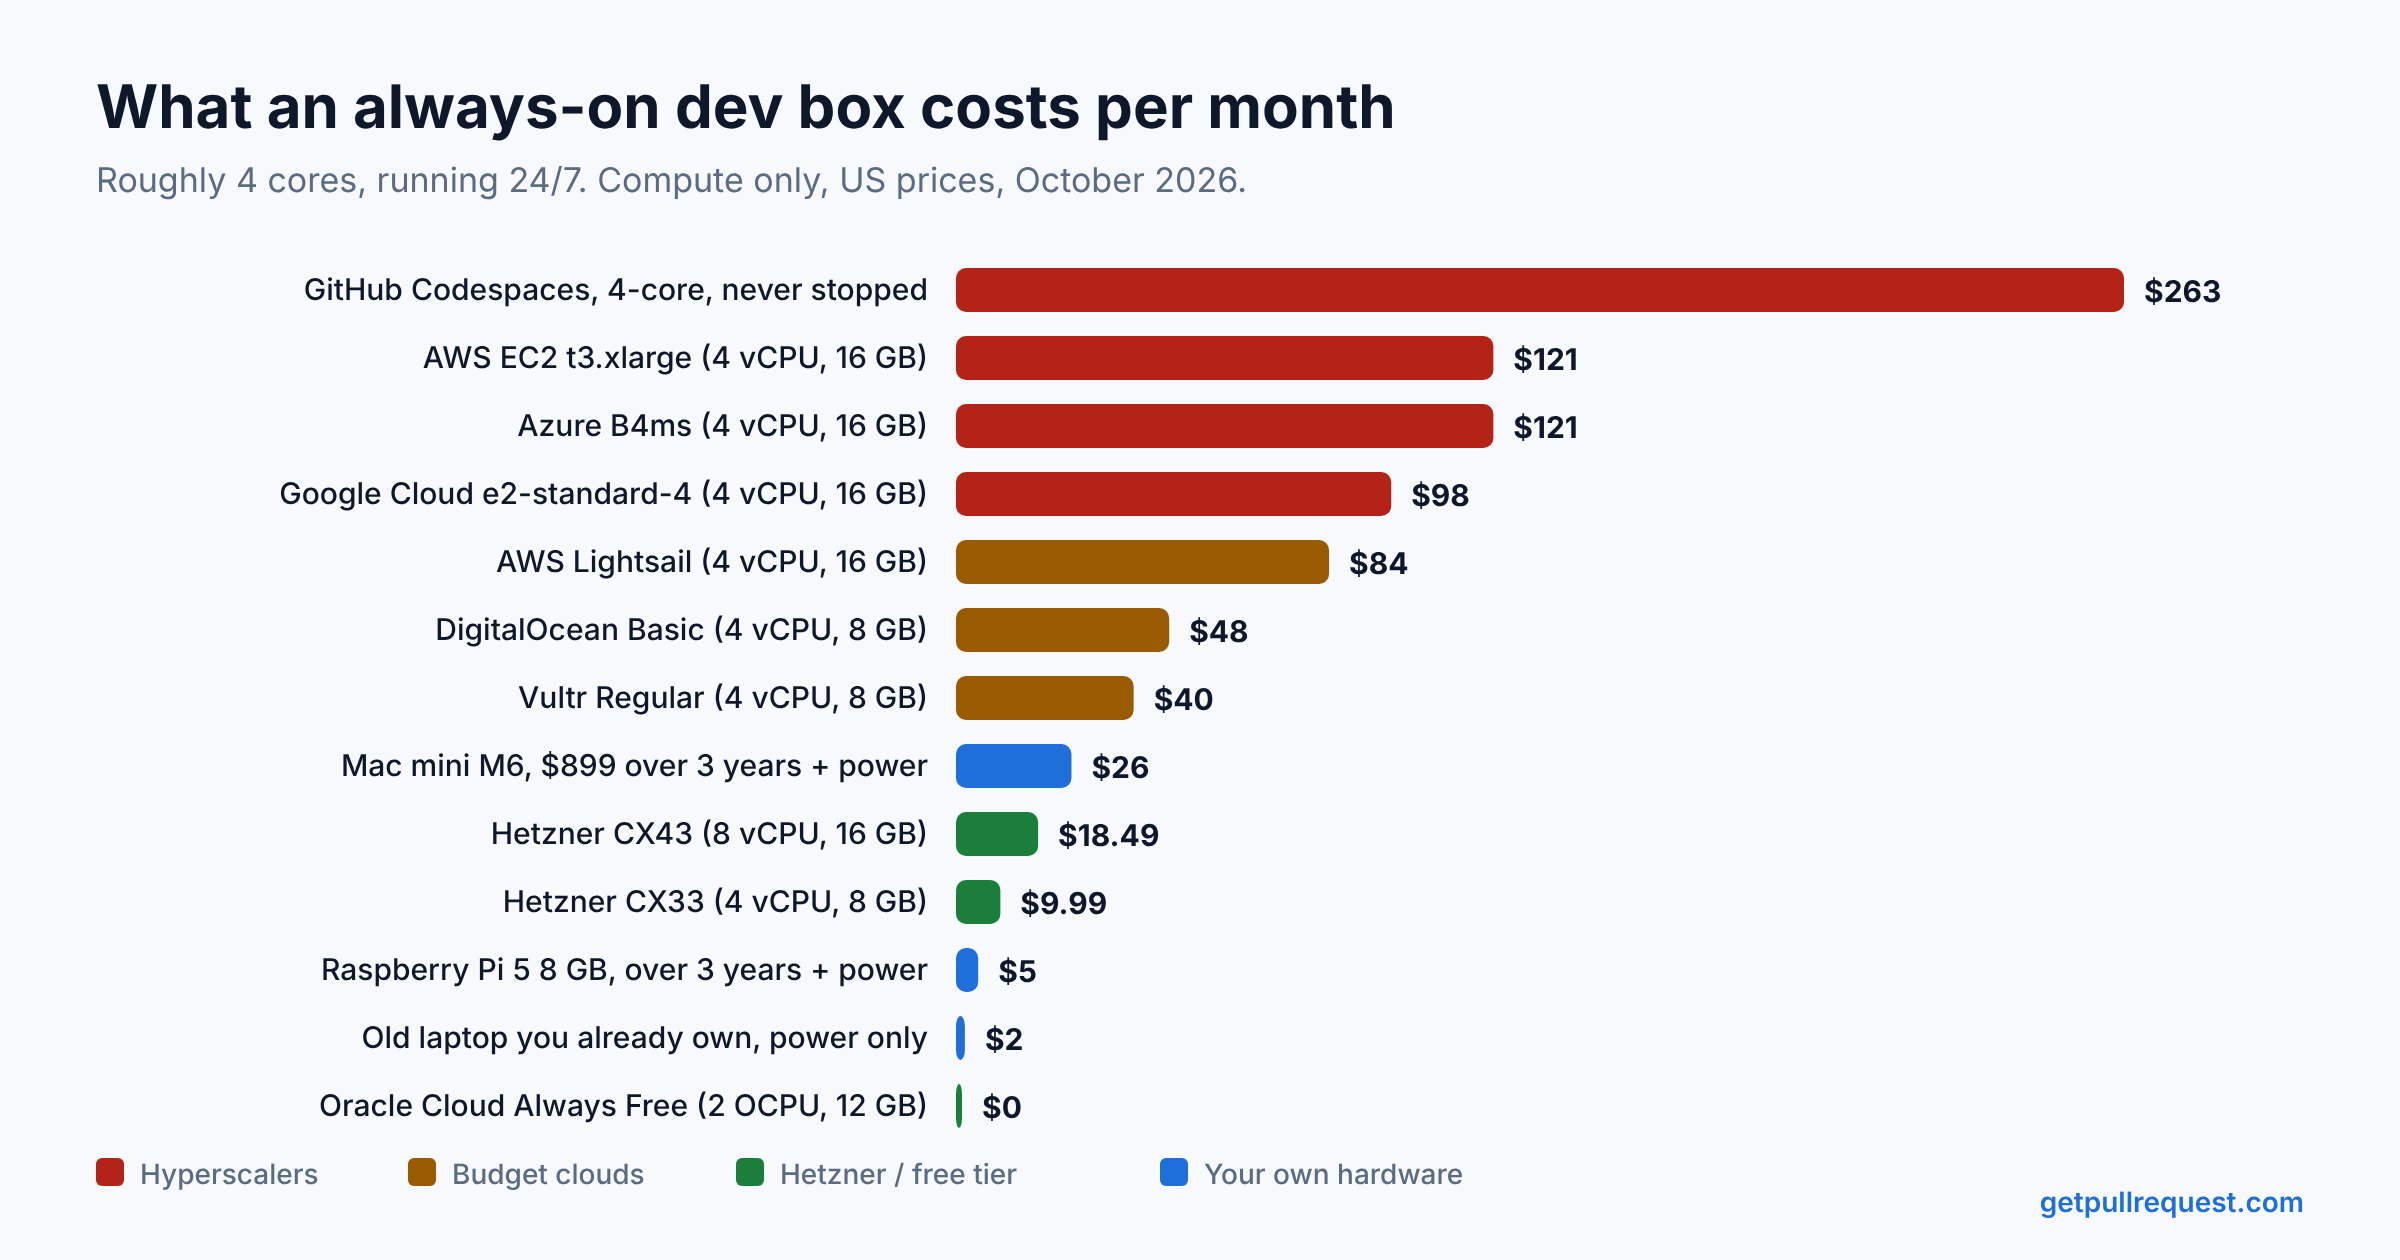Click the AWS EC2 t3.xlarge bar
Viewport: 2400px width, 1260px height.
coord(1224,358)
